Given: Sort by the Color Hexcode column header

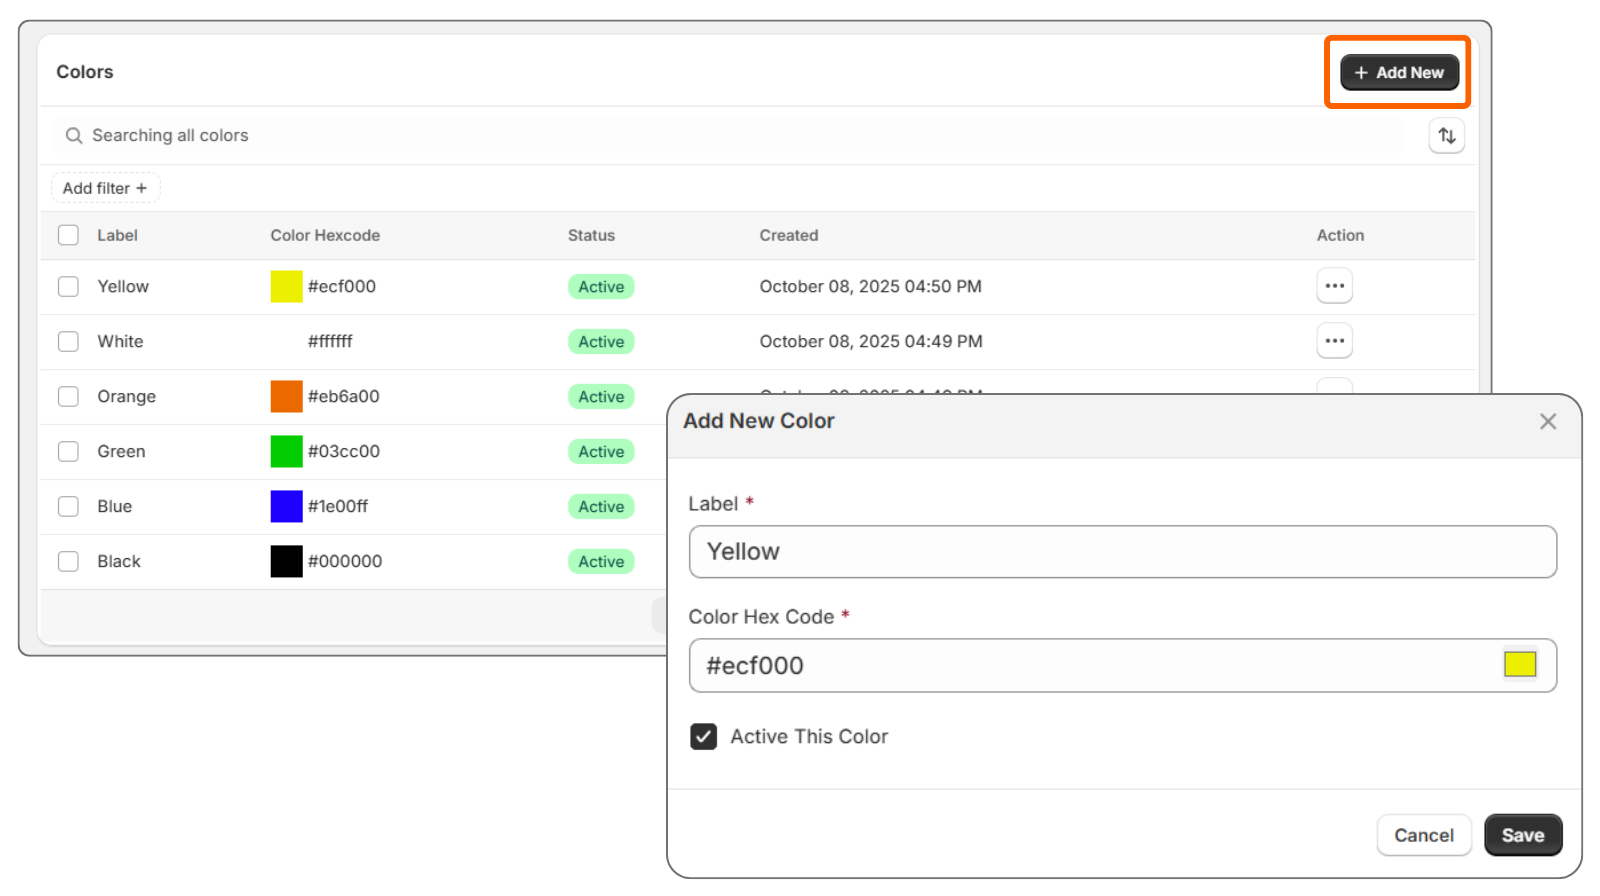Looking at the screenshot, I should [325, 235].
